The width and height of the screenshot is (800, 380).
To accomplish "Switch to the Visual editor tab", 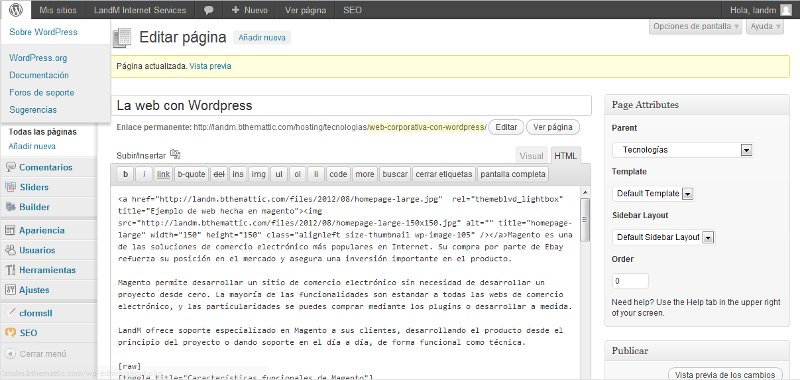I will coord(532,156).
